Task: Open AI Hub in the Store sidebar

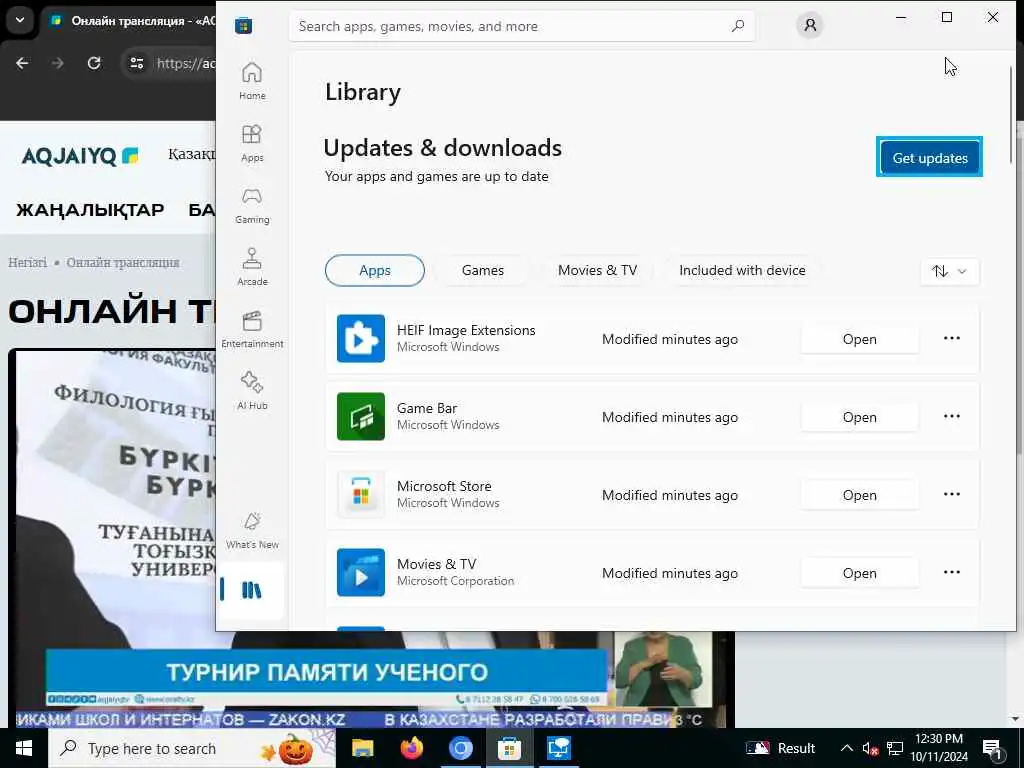Action: (252, 391)
